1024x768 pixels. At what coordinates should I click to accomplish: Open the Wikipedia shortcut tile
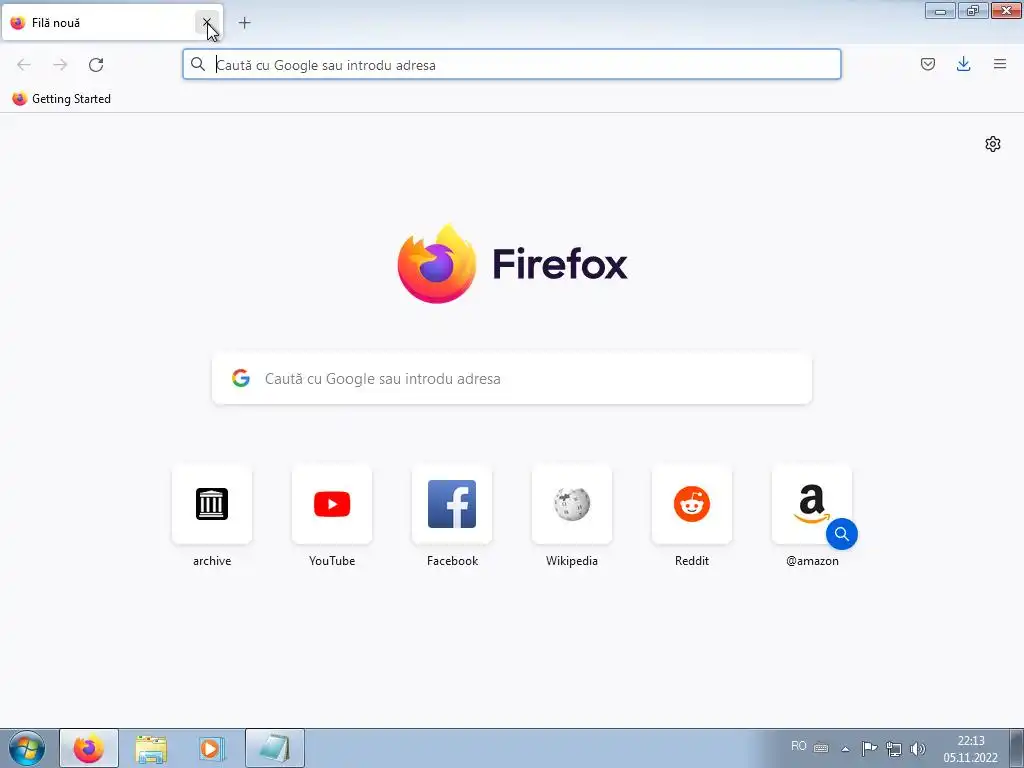coord(572,504)
